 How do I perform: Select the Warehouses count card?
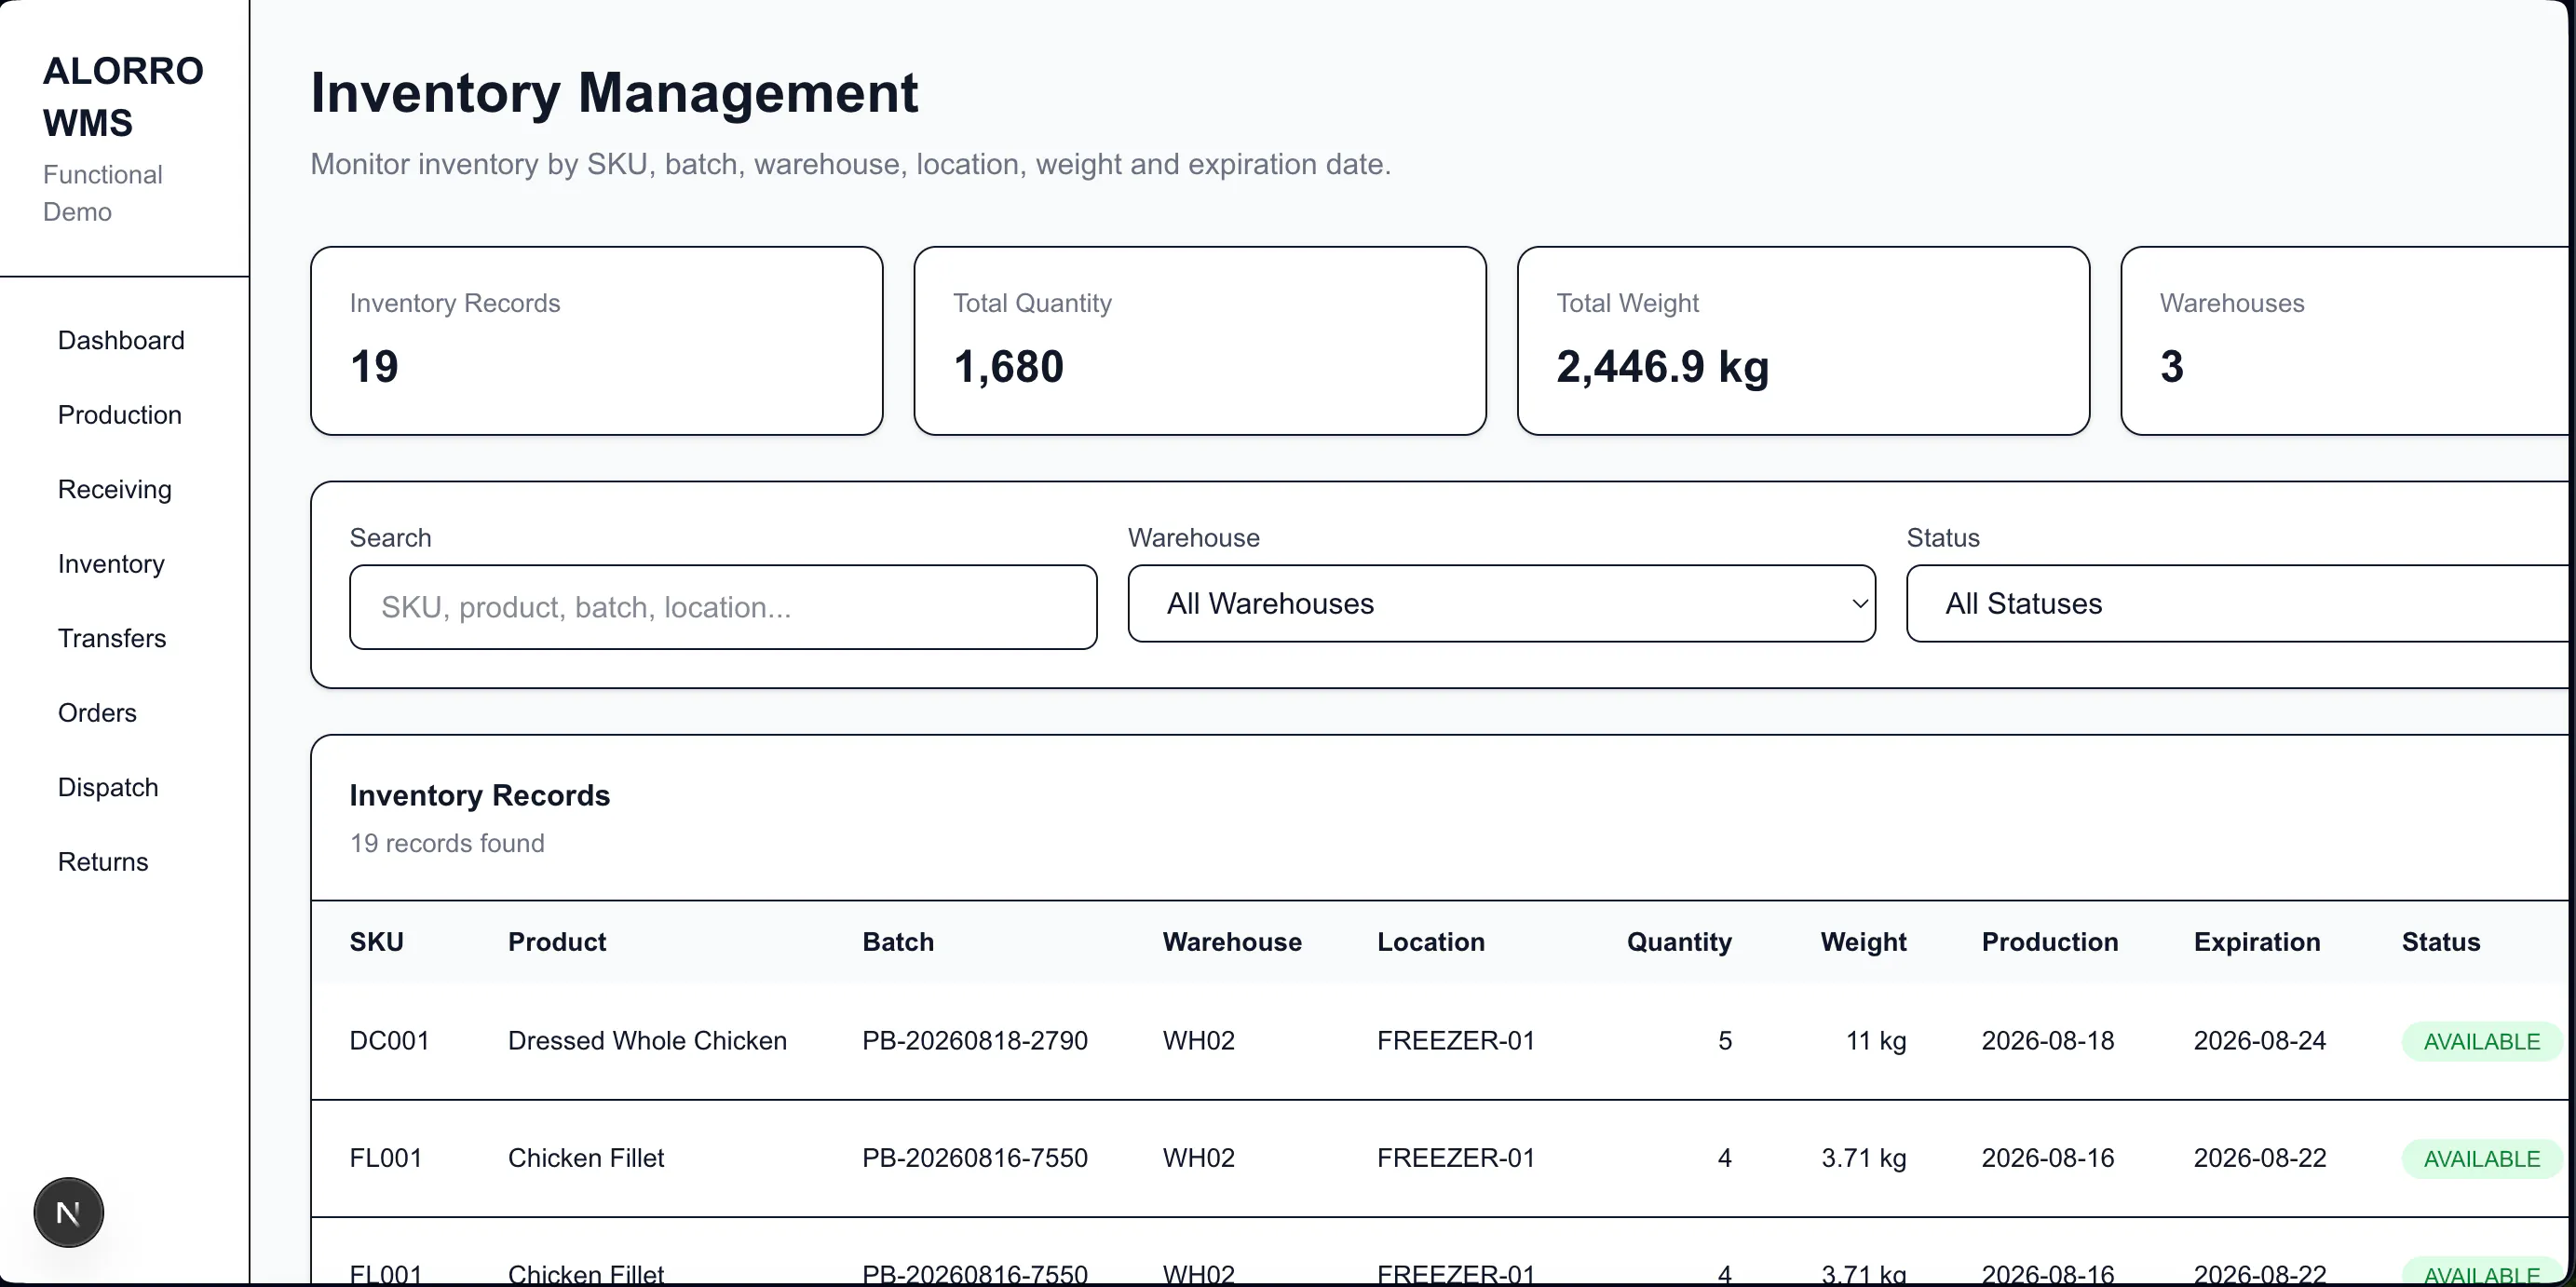click(x=2346, y=341)
